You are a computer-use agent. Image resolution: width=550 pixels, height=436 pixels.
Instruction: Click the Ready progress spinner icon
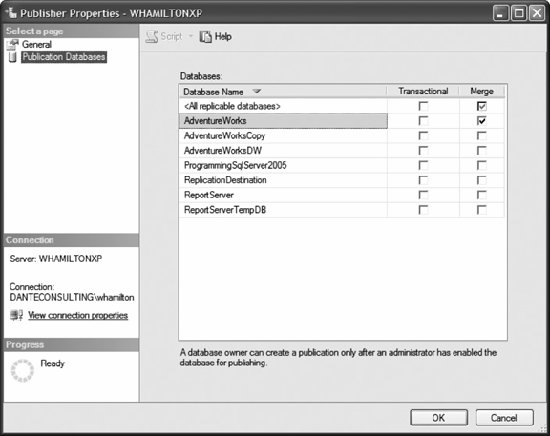(x=22, y=370)
